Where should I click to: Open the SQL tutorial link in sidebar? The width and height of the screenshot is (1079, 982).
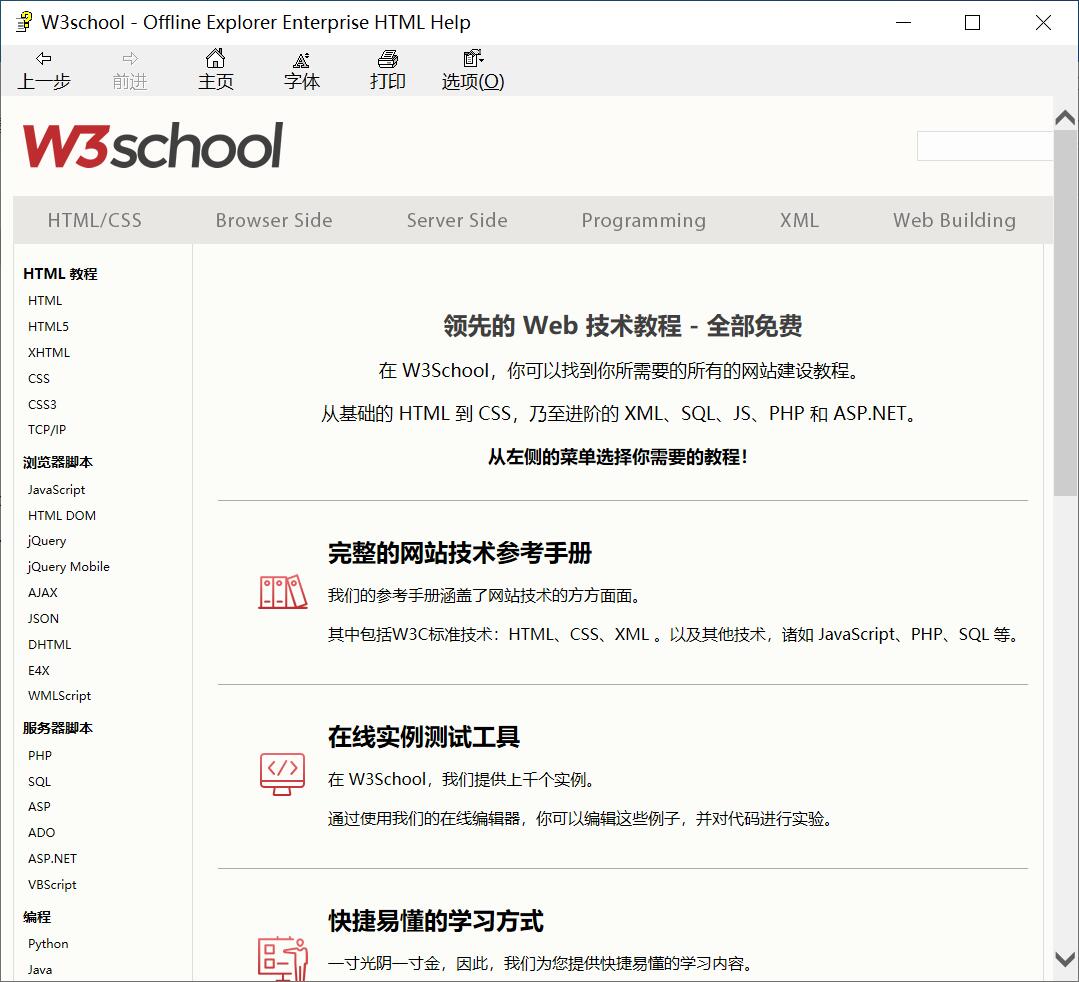coord(39,782)
